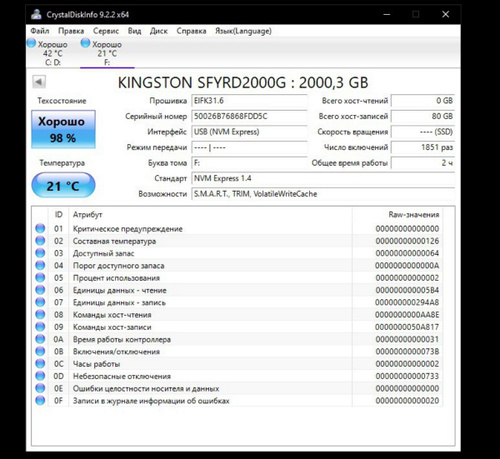The width and height of the screenshot is (500, 459).
Task: Click status orb for attribute 0B power cycles
Action: (x=40, y=351)
